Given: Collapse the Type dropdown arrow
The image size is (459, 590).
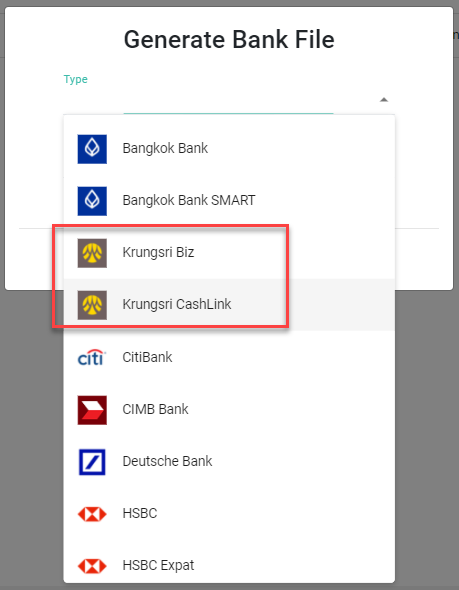Looking at the screenshot, I should coord(384,100).
